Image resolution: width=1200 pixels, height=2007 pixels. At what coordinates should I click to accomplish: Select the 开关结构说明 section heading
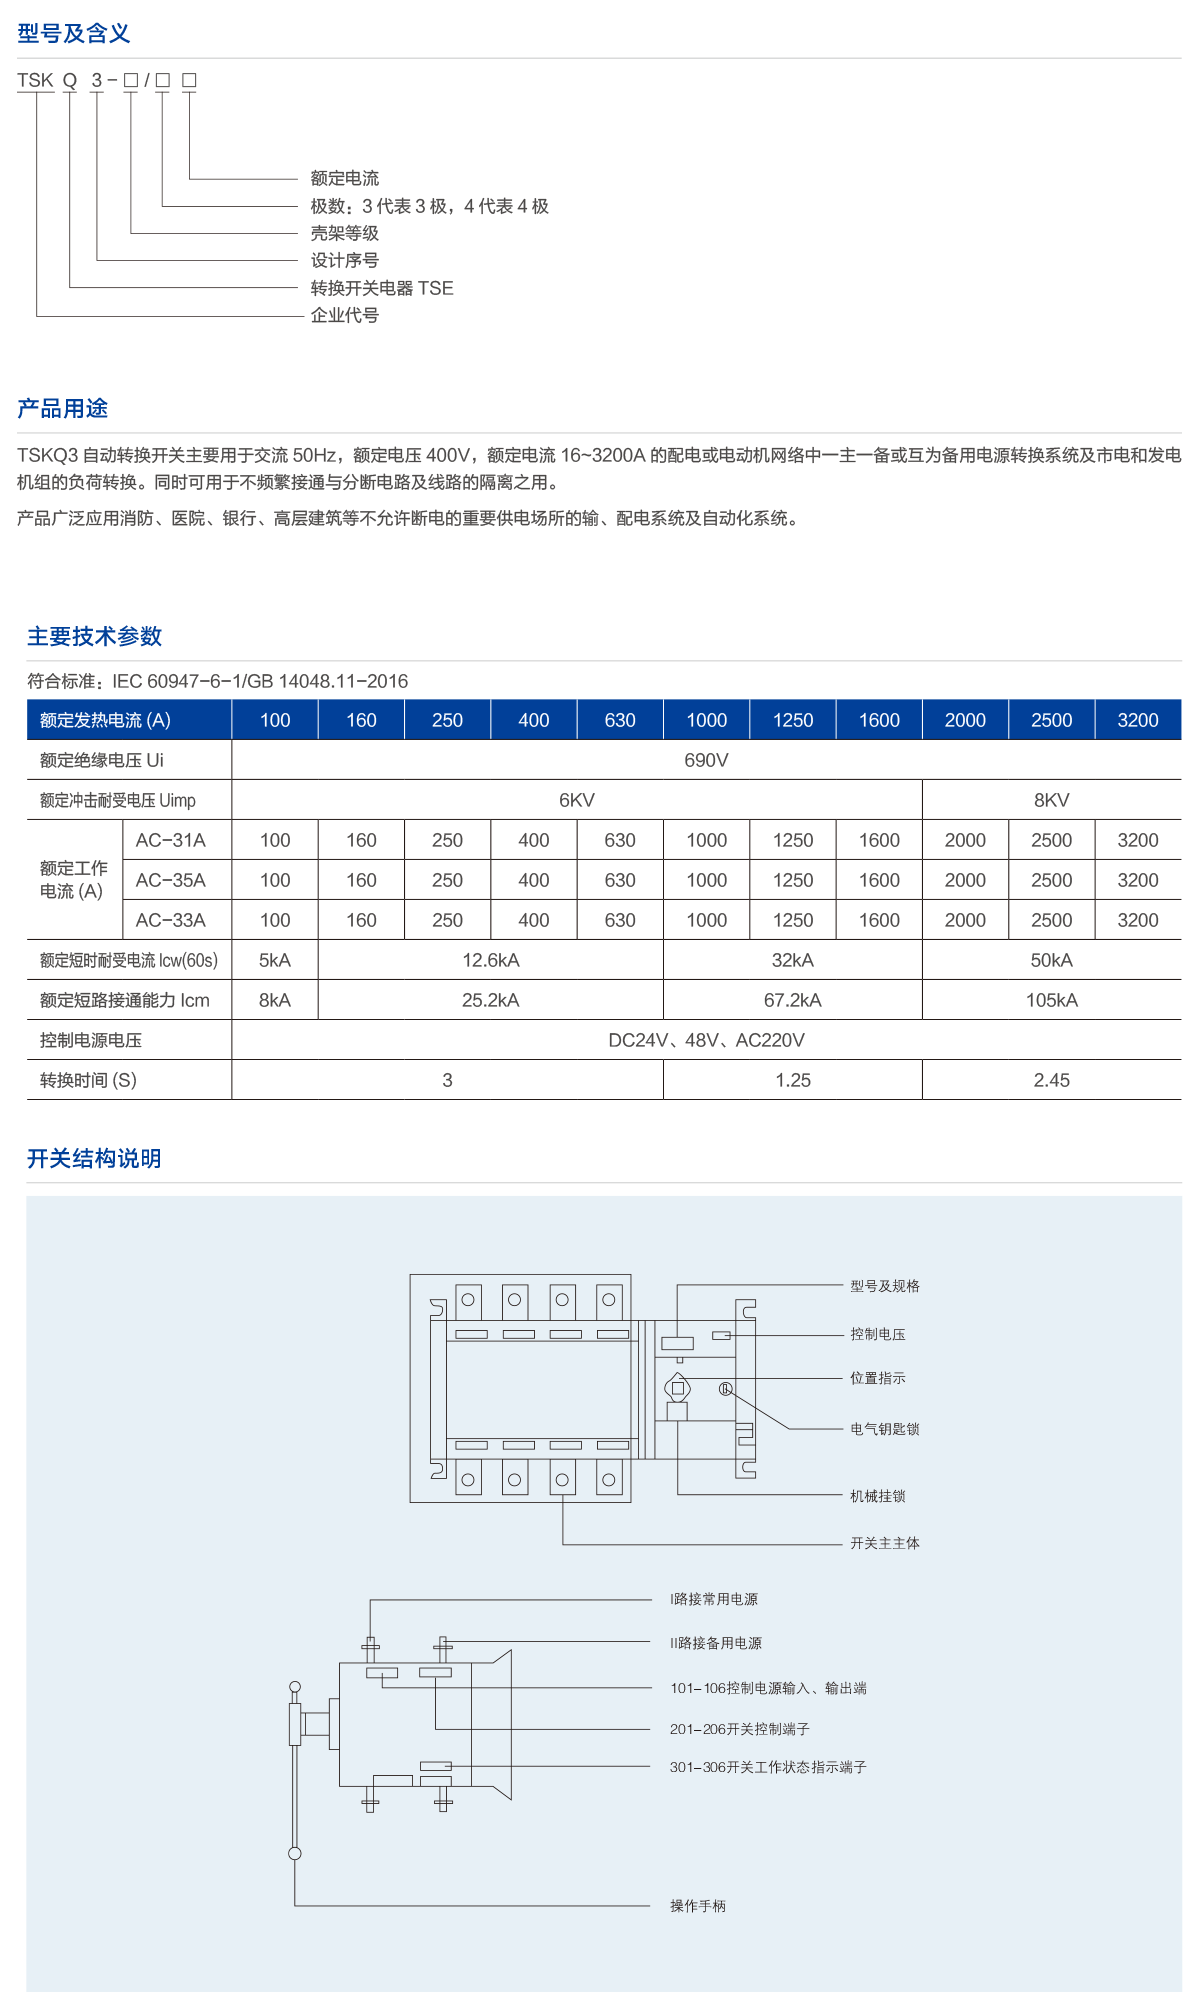pyautogui.click(x=94, y=1158)
